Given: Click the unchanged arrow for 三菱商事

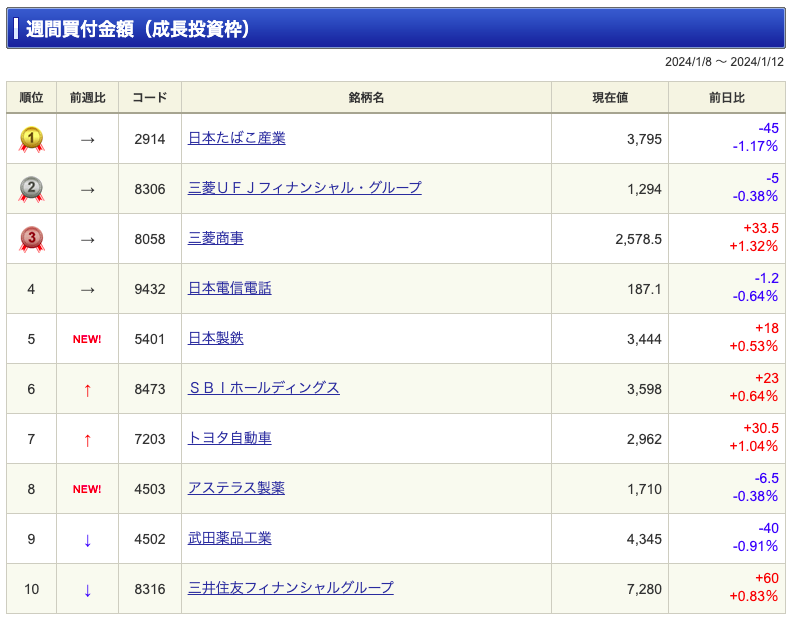Looking at the screenshot, I should click(x=87, y=240).
